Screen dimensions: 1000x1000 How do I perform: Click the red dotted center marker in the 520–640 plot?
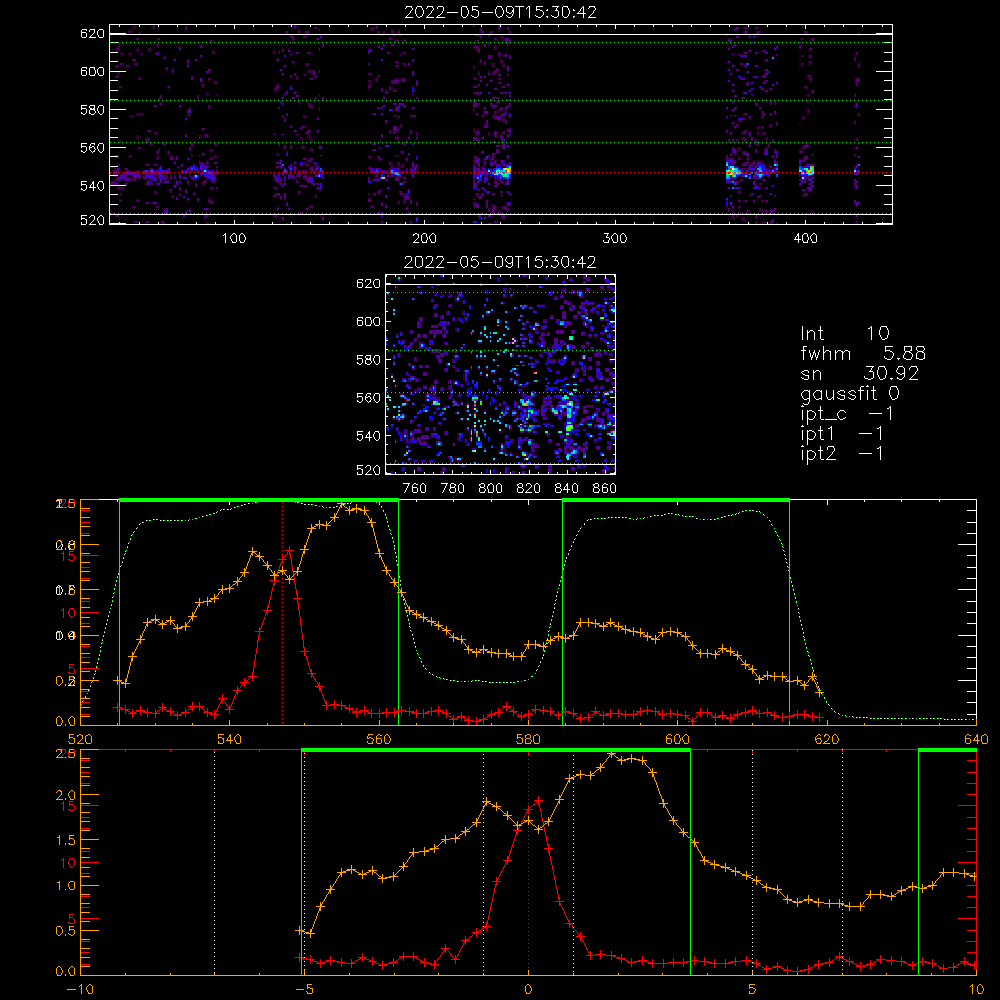click(x=283, y=612)
